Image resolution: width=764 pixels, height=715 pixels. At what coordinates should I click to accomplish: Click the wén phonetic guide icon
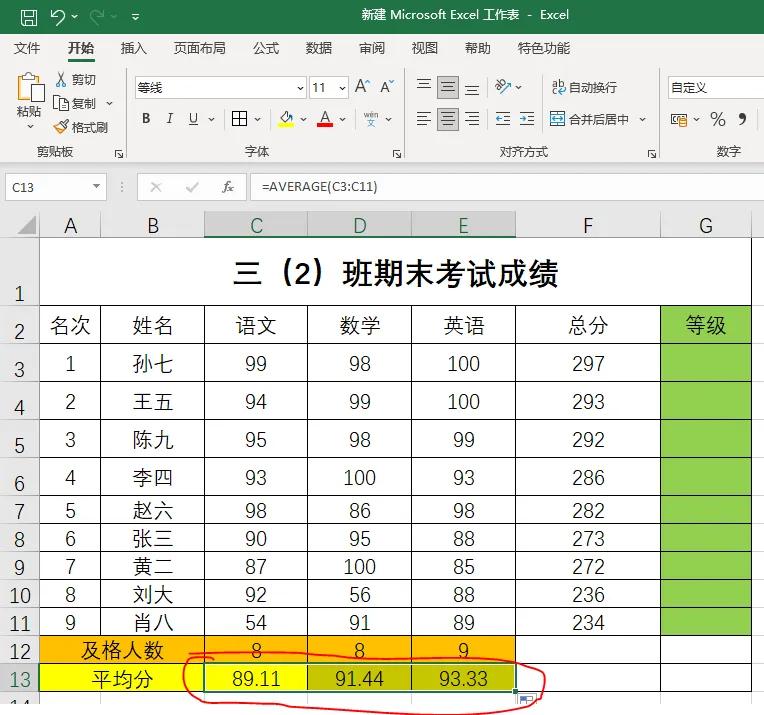[371, 118]
